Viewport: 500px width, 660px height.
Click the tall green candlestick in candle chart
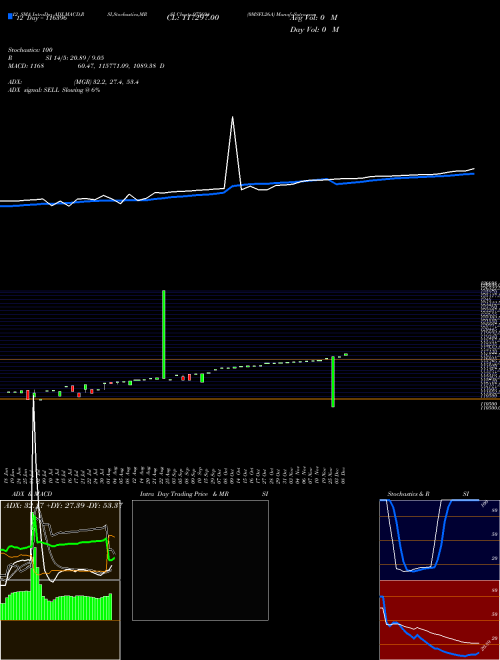coord(163,334)
